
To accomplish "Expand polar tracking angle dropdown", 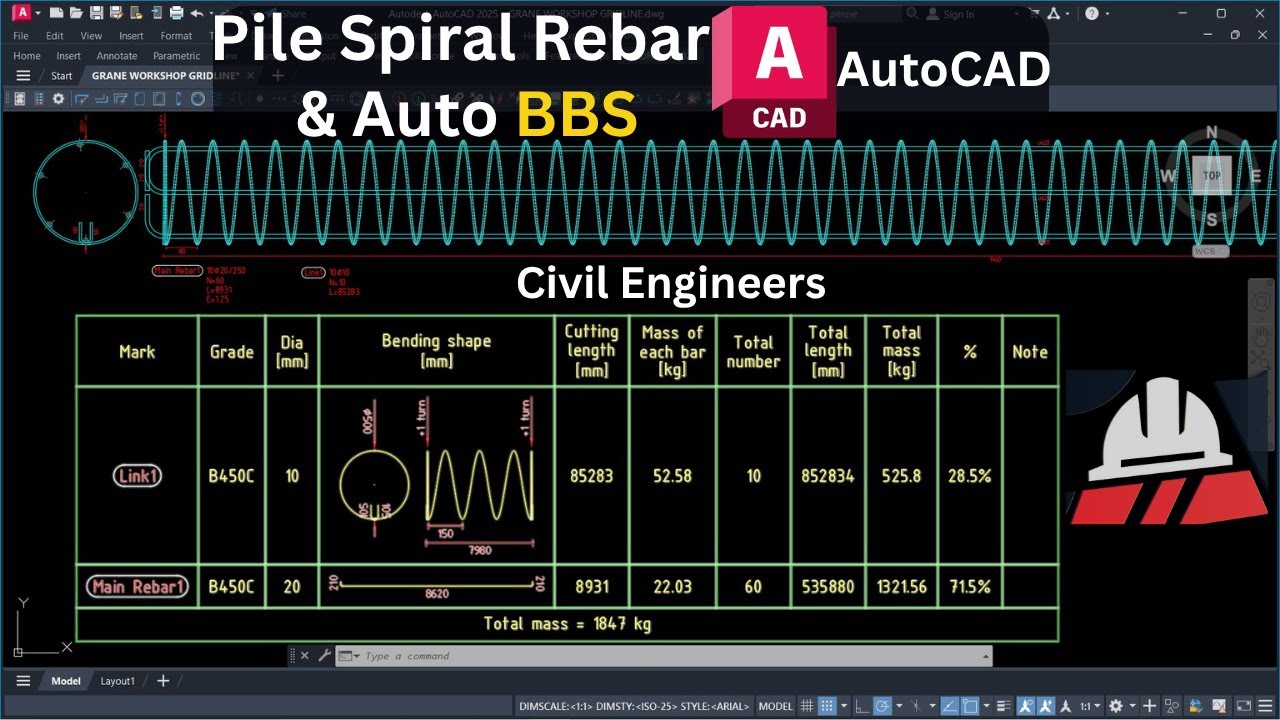I will coord(899,706).
